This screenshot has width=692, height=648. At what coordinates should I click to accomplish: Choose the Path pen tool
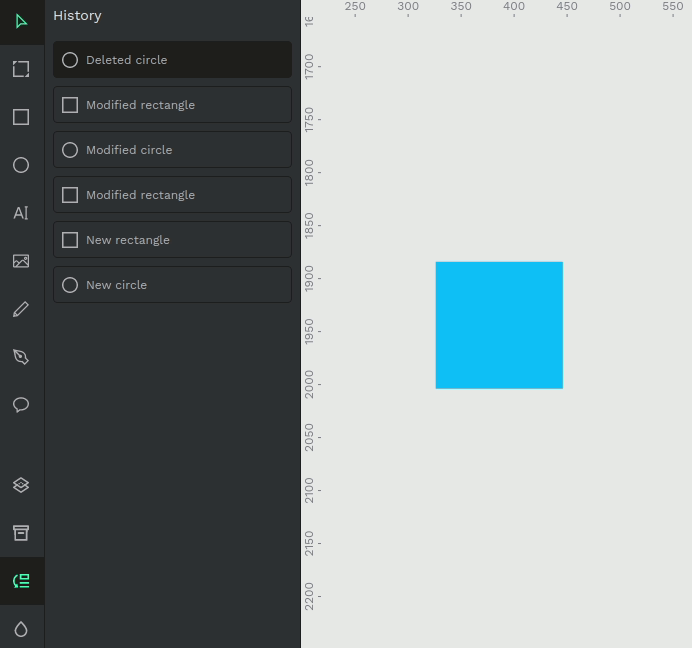(21, 357)
